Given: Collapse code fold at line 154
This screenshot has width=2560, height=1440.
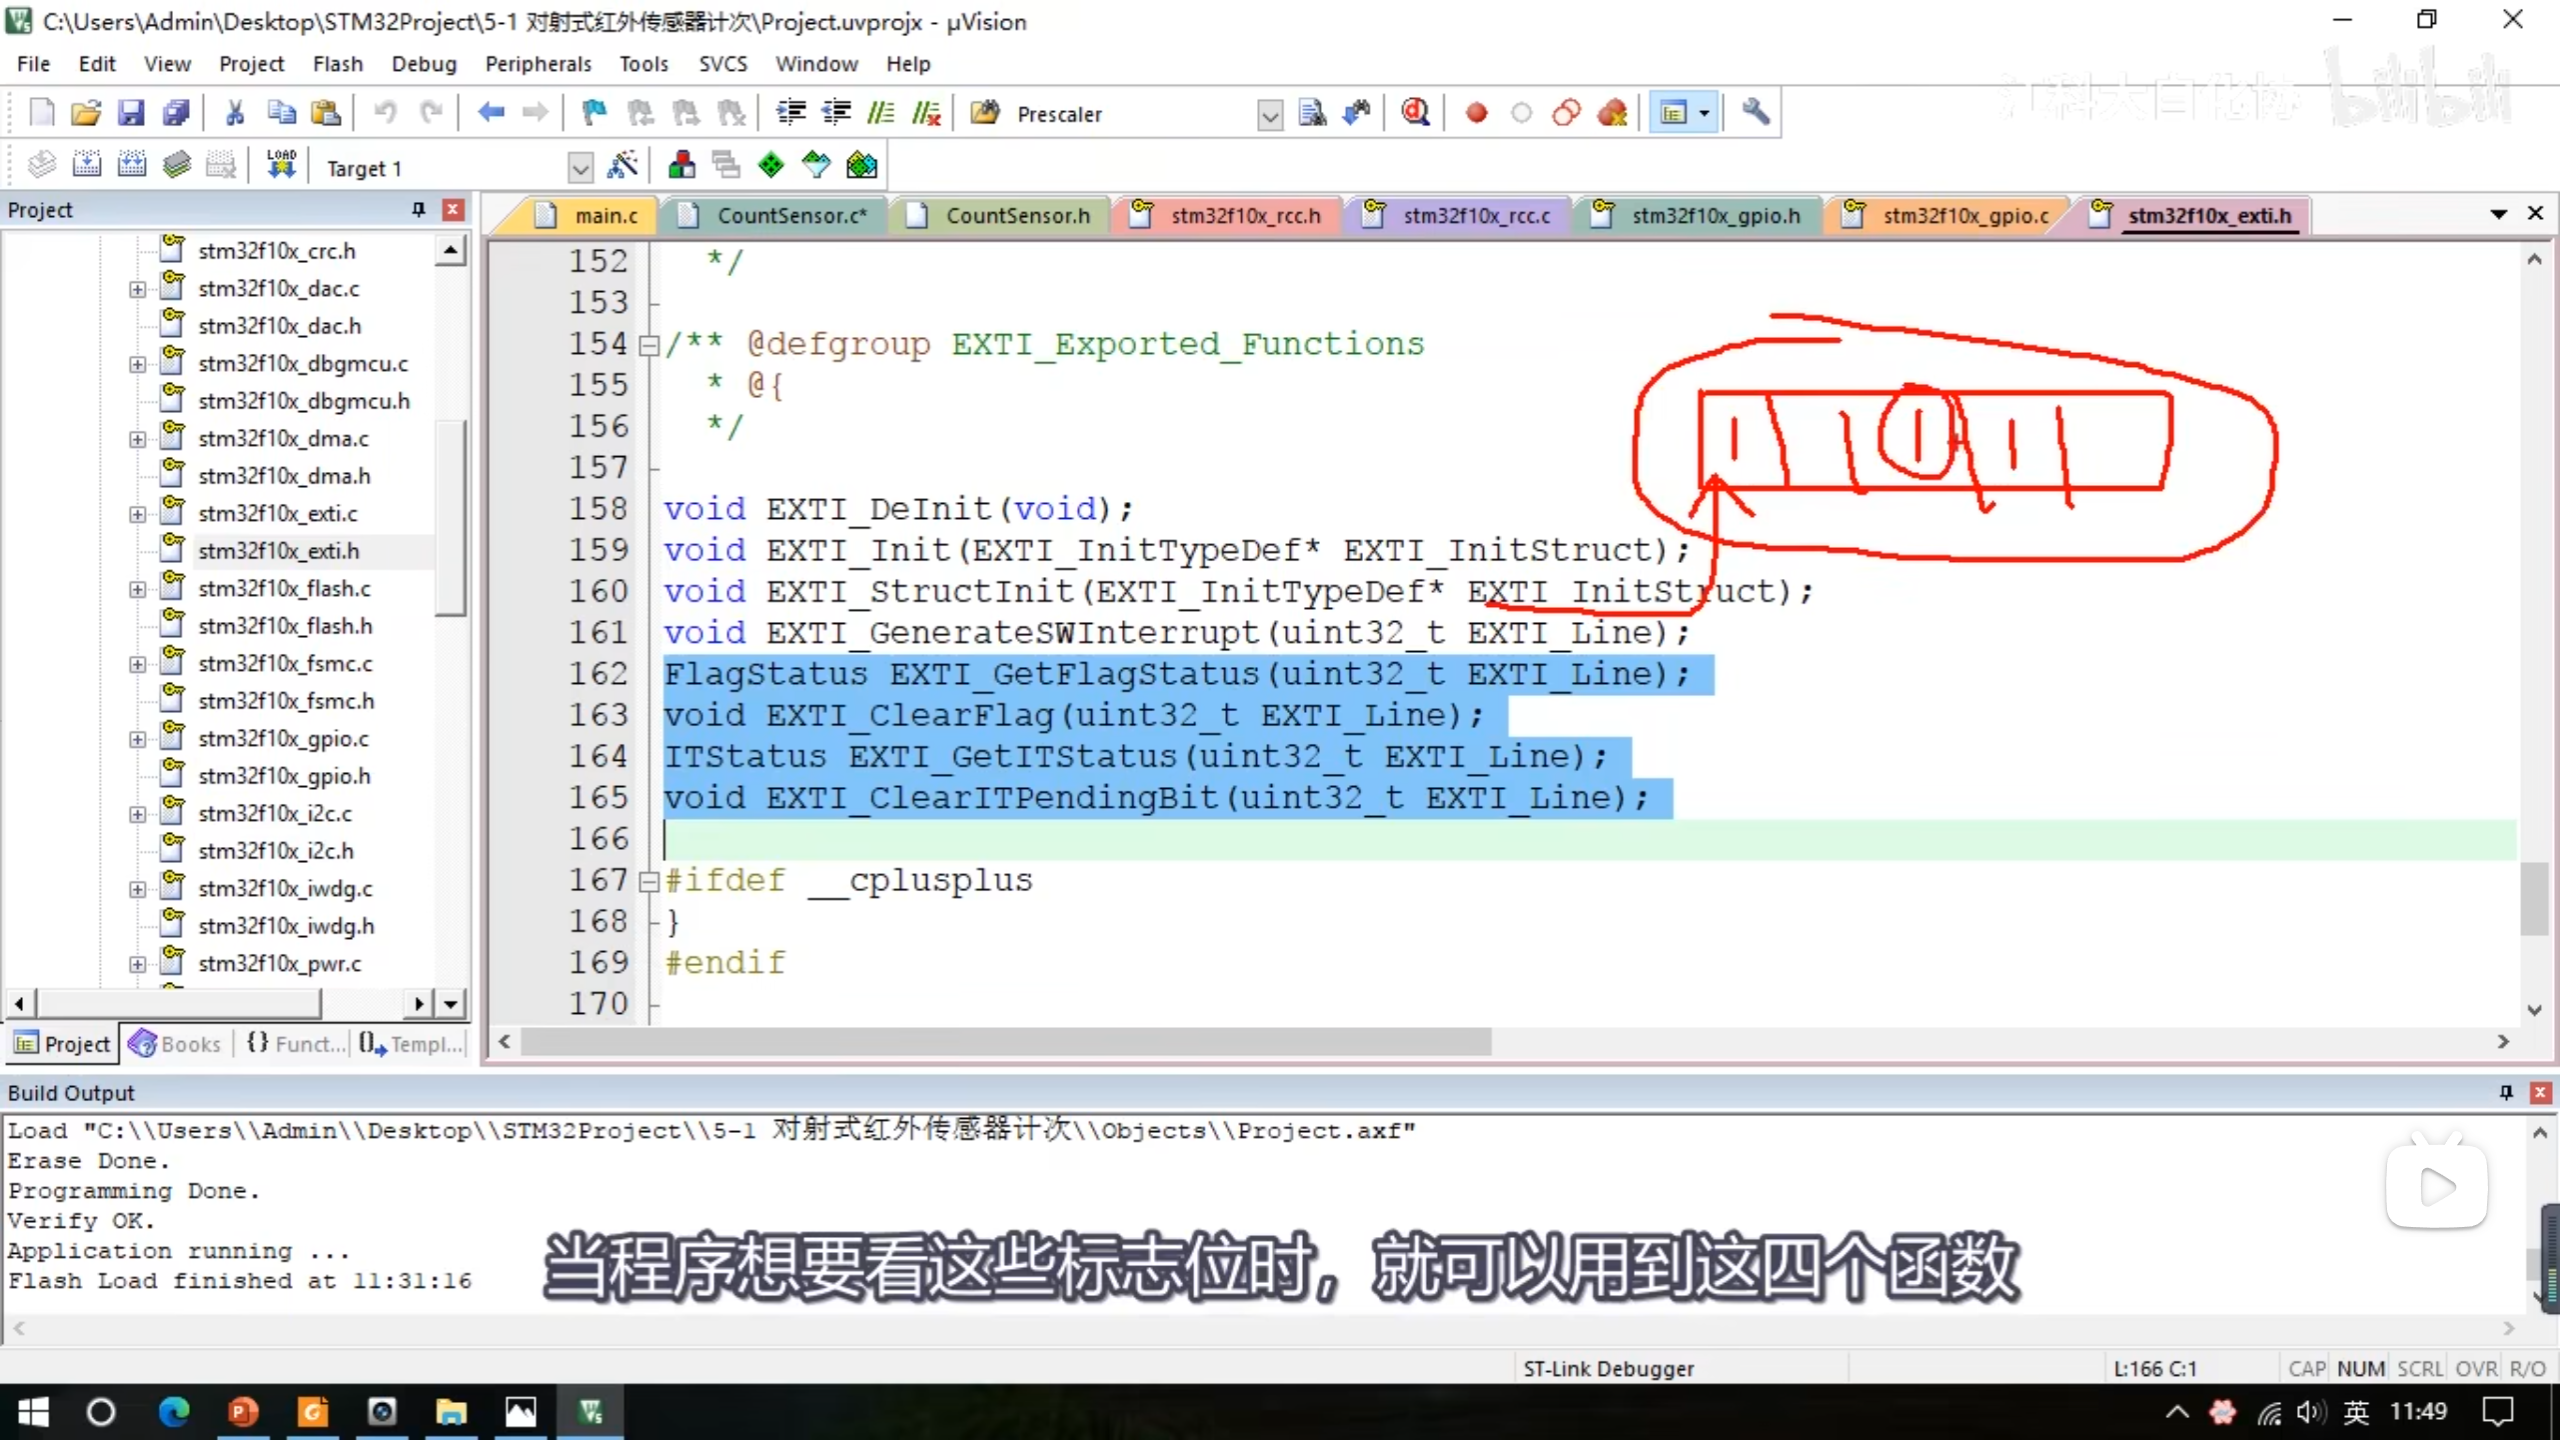Looking at the screenshot, I should click(x=649, y=345).
